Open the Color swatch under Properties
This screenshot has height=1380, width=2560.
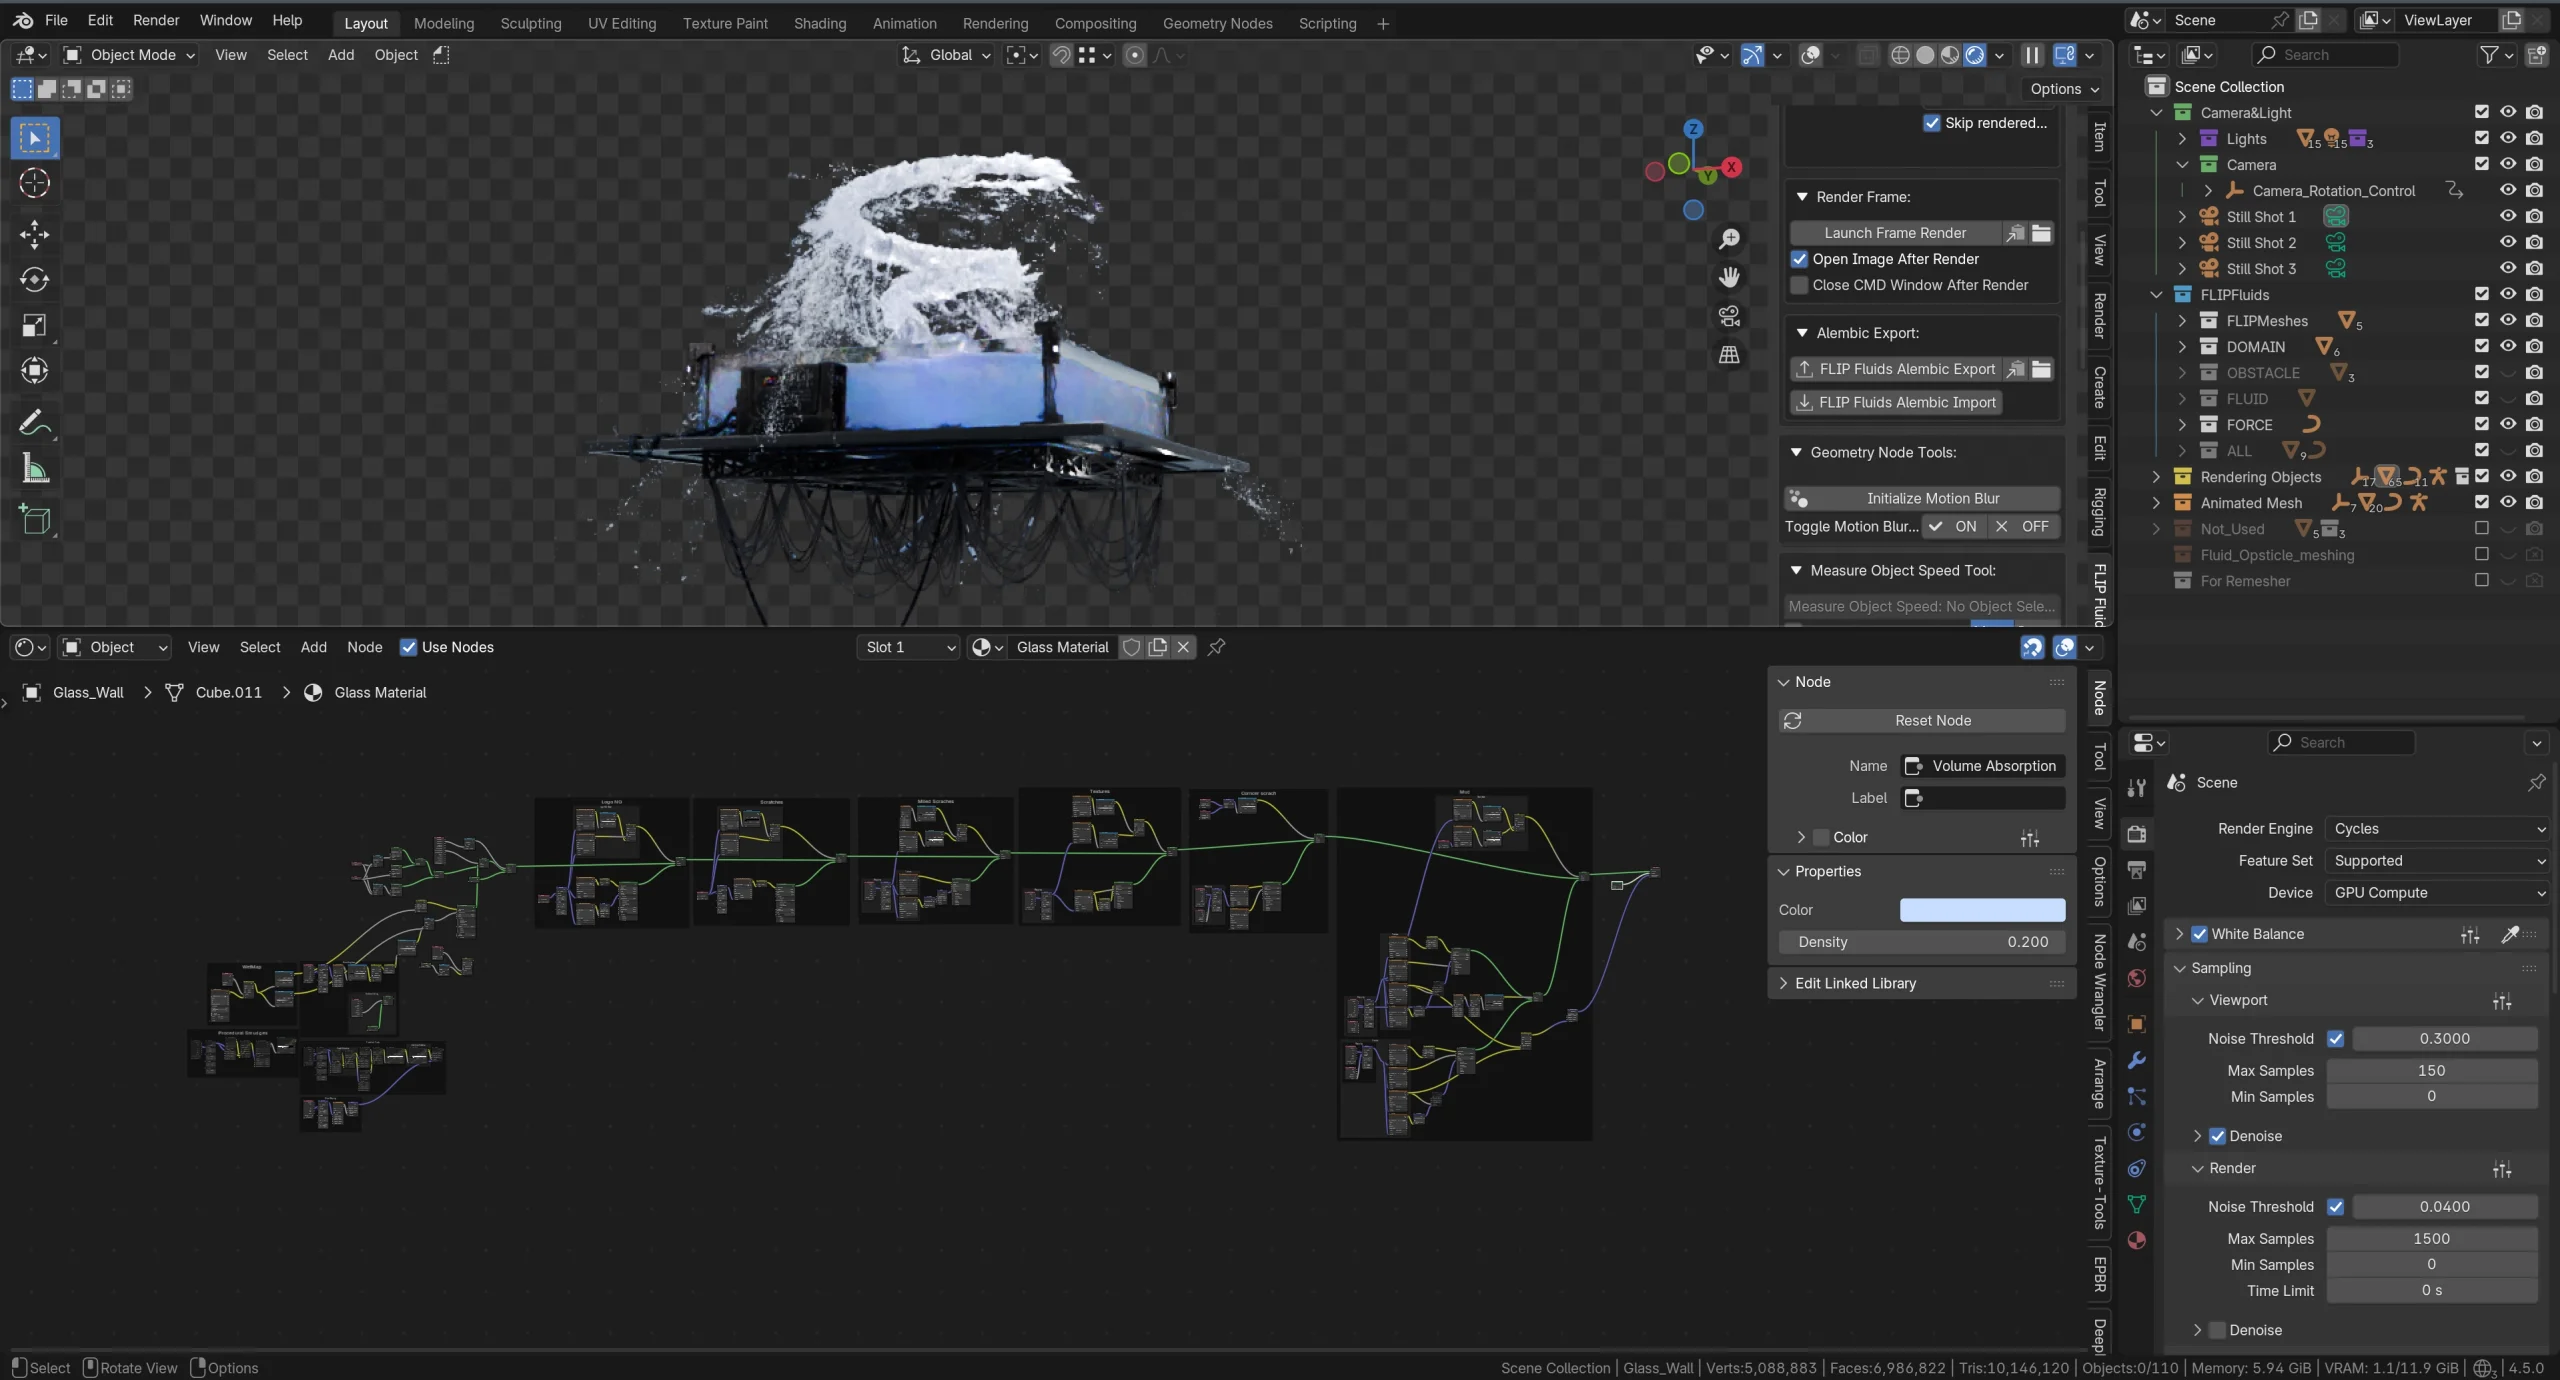(1981, 910)
